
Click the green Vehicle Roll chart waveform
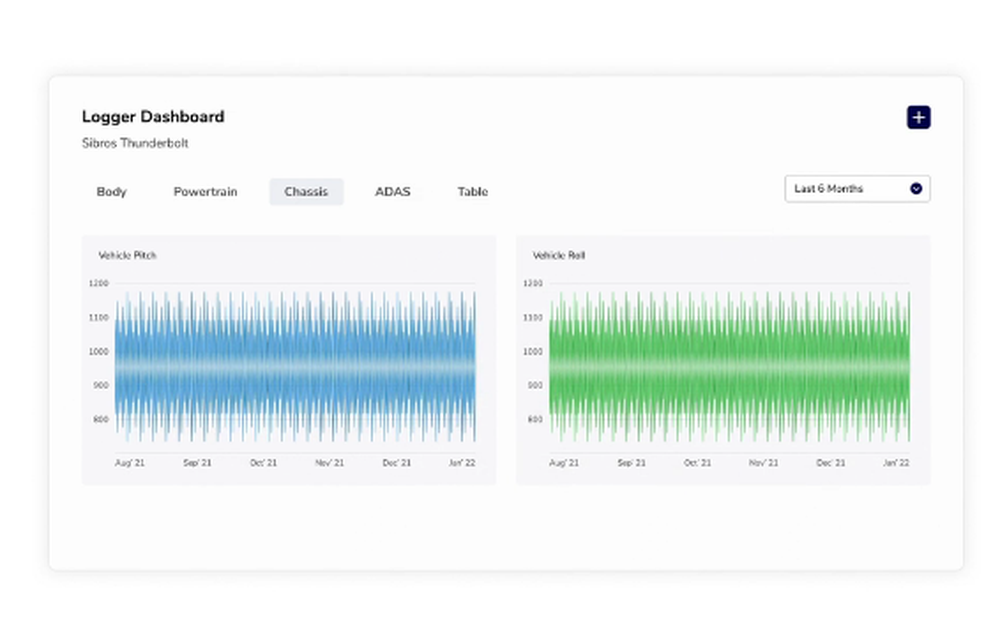click(730, 367)
